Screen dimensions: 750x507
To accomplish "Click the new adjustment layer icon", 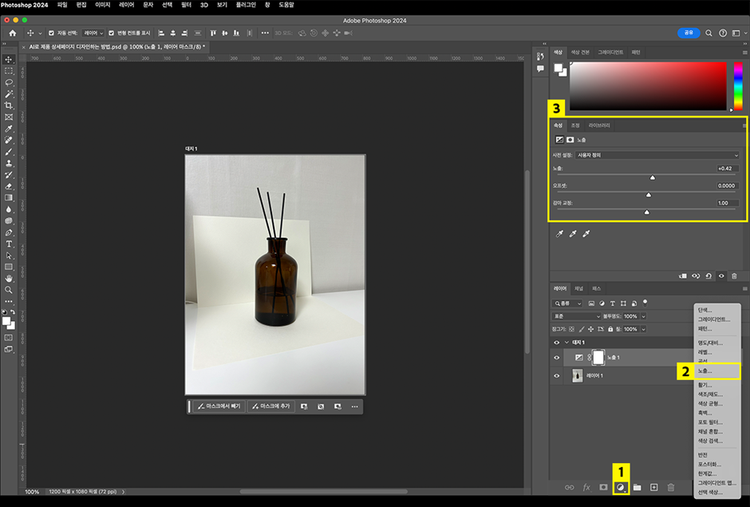I will tap(620, 487).
